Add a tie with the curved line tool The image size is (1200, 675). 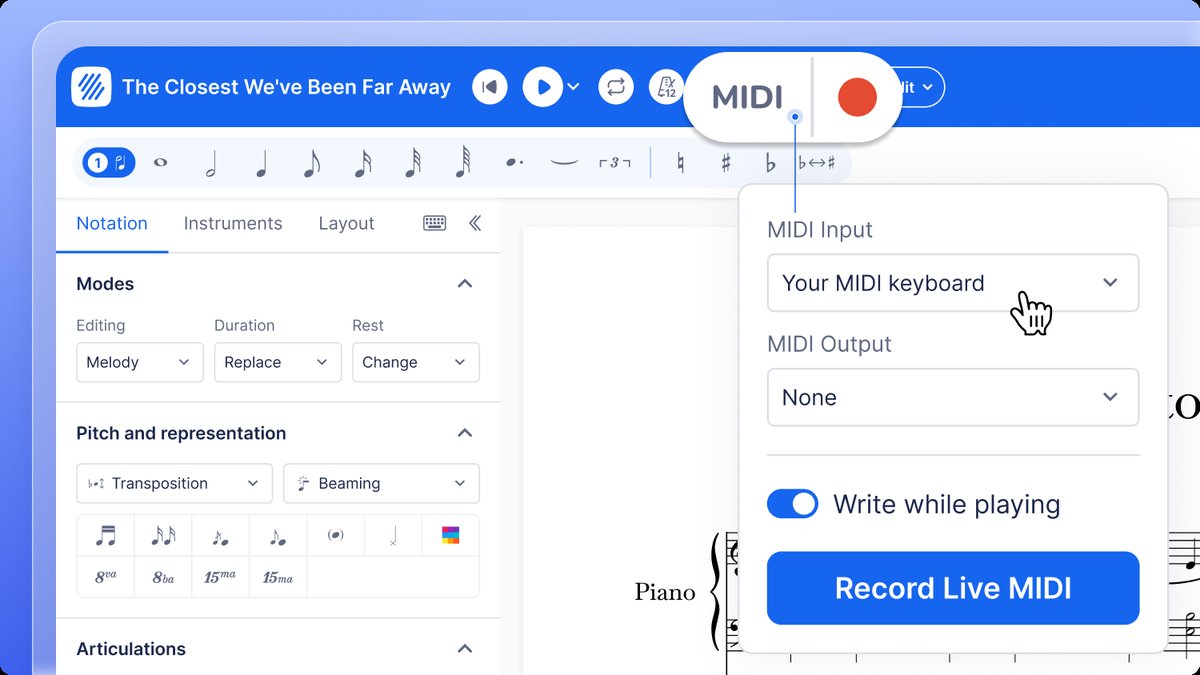coord(564,162)
